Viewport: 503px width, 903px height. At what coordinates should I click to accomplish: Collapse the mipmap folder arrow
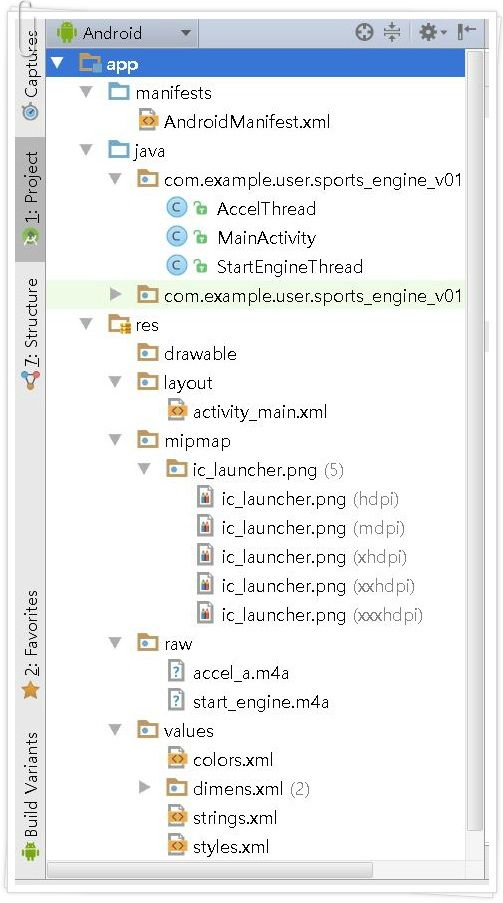pyautogui.click(x=116, y=440)
